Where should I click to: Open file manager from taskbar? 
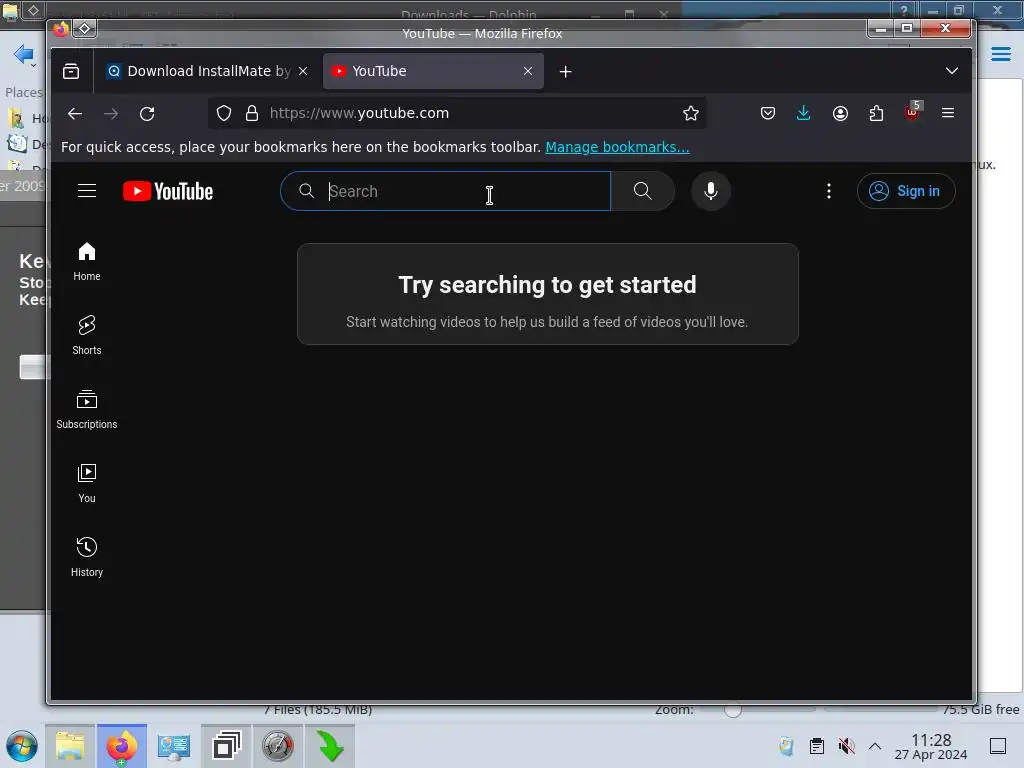click(70, 746)
